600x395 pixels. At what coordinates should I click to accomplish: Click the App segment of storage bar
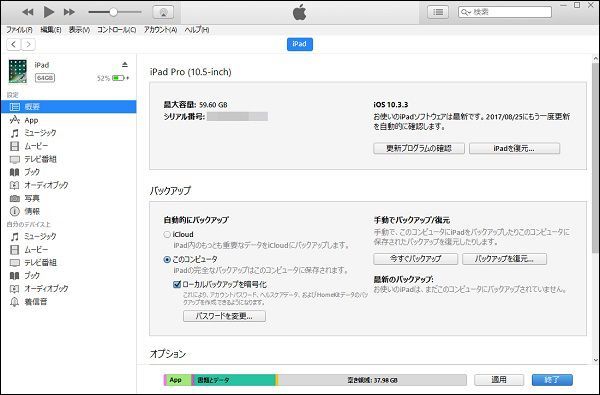178,380
